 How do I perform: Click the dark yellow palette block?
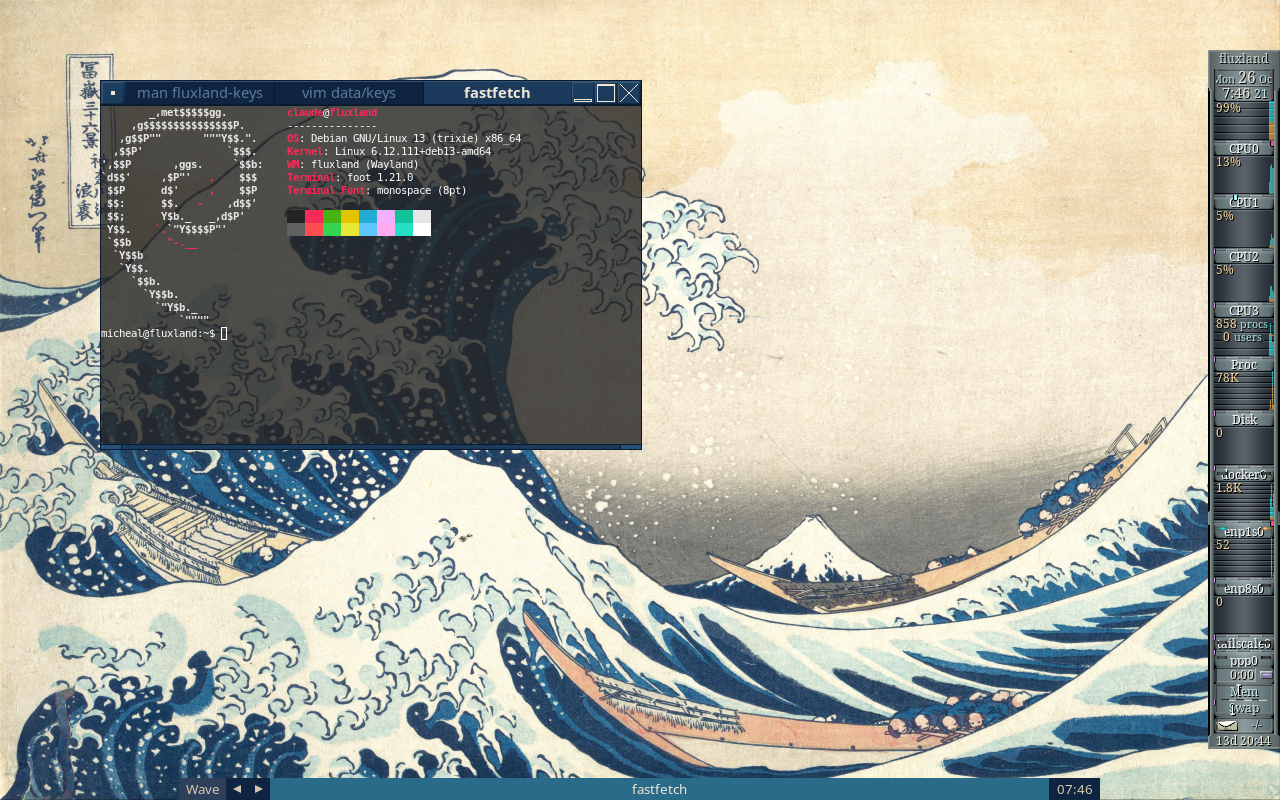tap(350, 216)
